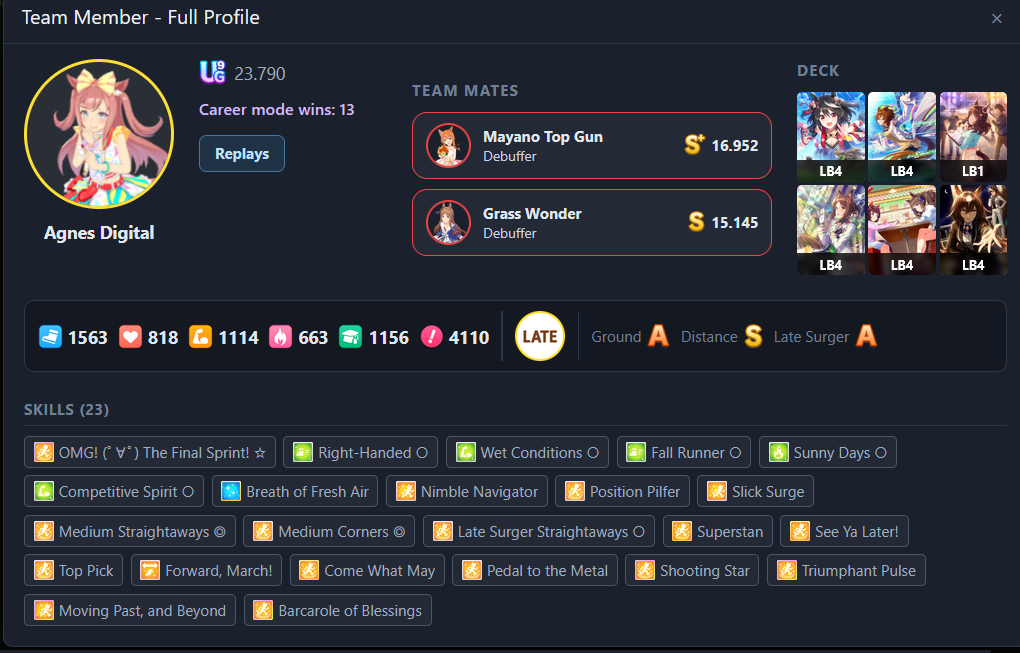Select the Come What May skill chip
This screenshot has height=653, width=1020.
coord(367,570)
